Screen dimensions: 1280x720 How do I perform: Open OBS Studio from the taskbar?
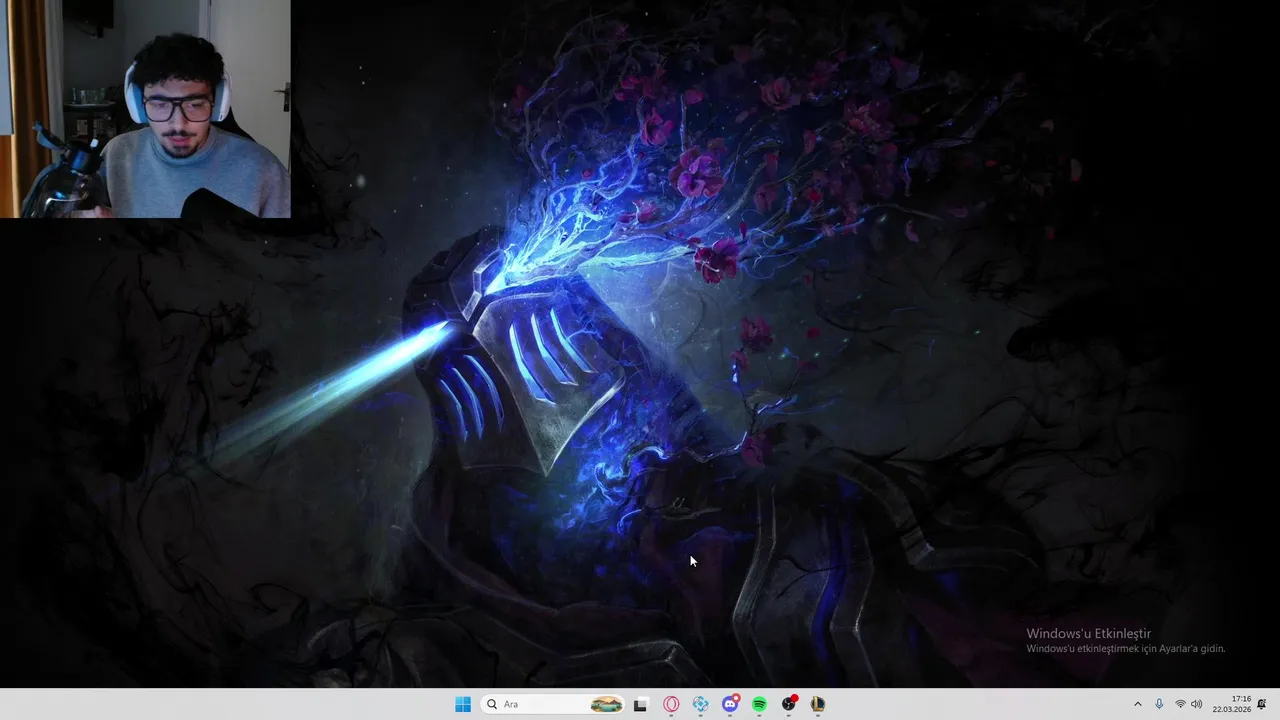click(789, 704)
